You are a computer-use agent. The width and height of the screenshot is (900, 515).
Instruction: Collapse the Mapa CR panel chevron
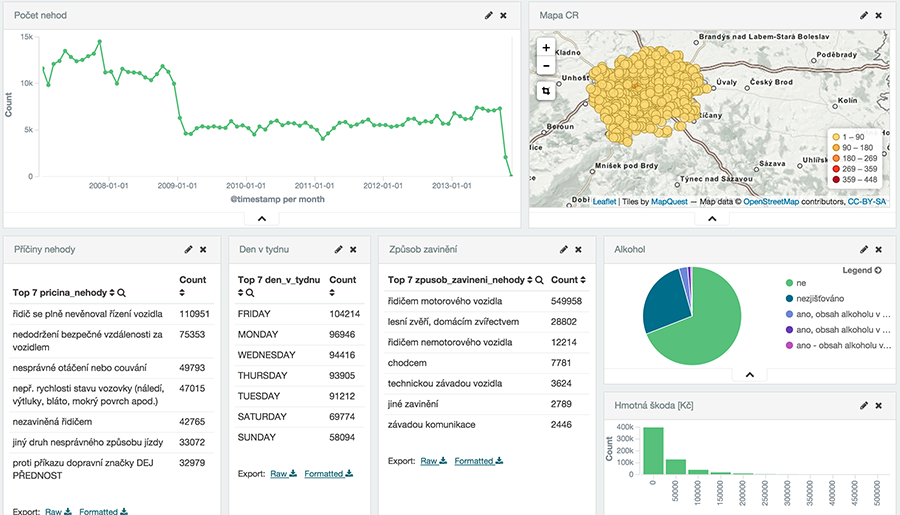tap(712, 219)
